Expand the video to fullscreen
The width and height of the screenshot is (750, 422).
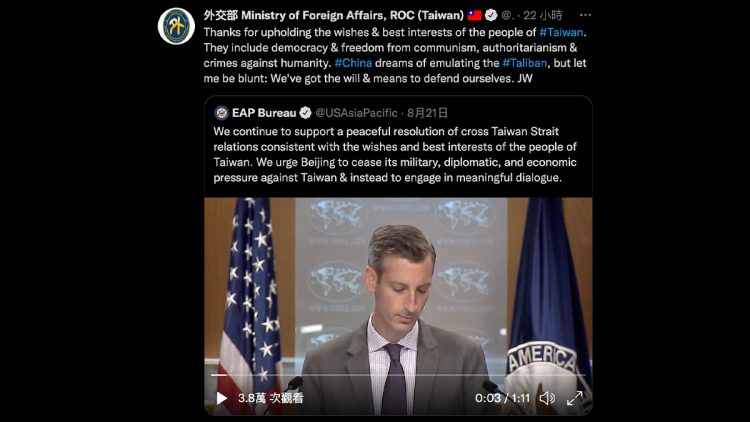574,398
